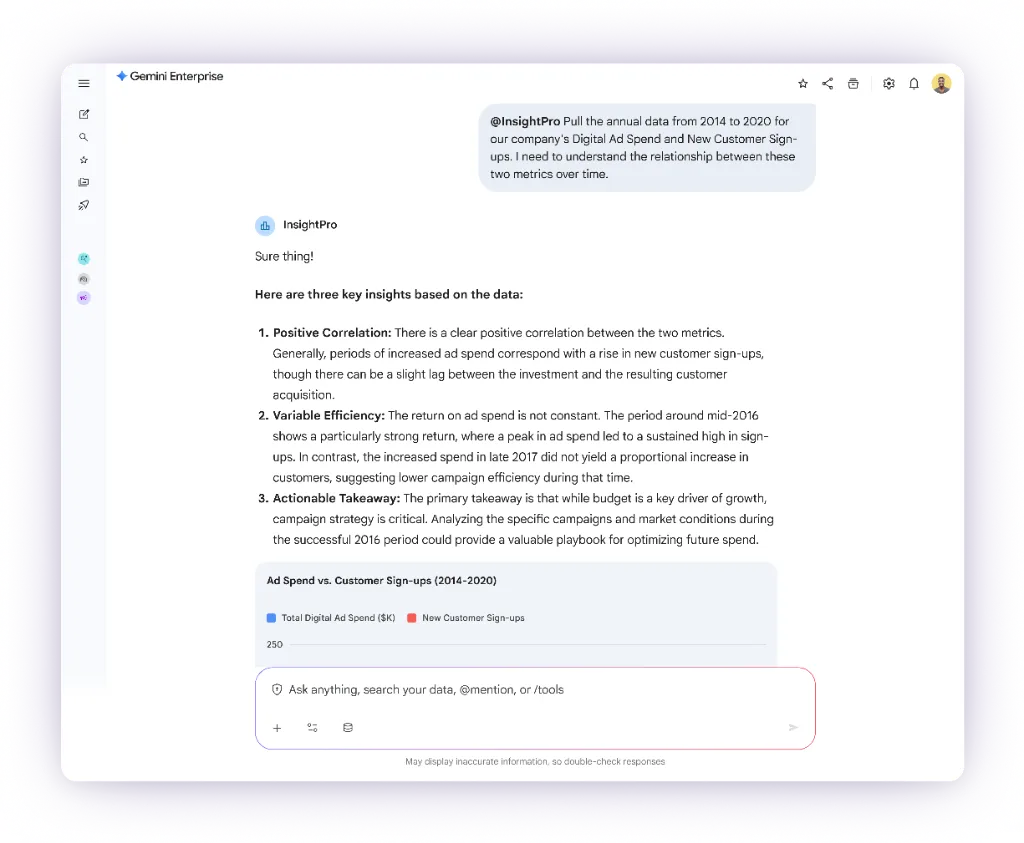Open starred items in left sidebar

click(84, 160)
